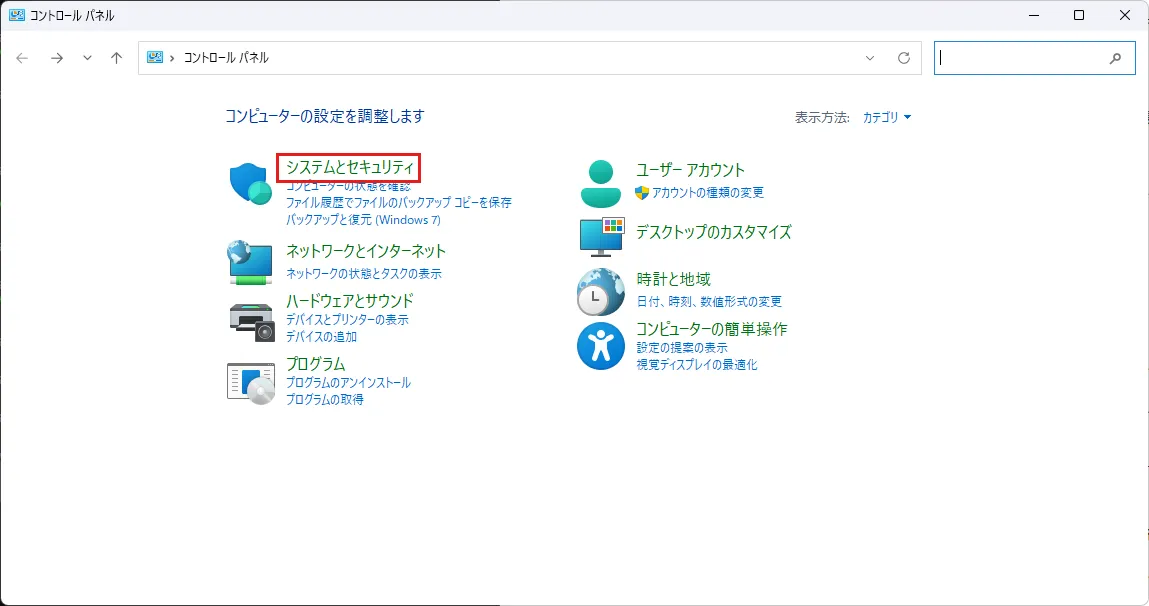Open the Desktop customization monitor icon
The height and width of the screenshot is (606, 1149).
point(602,237)
